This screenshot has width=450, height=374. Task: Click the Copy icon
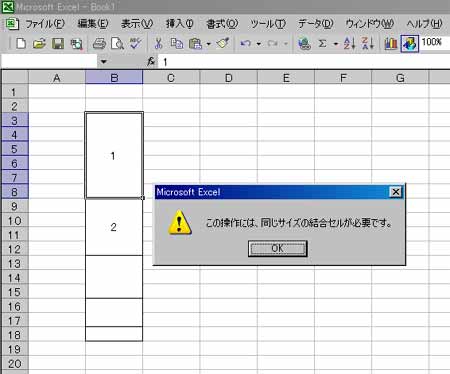click(x=177, y=43)
